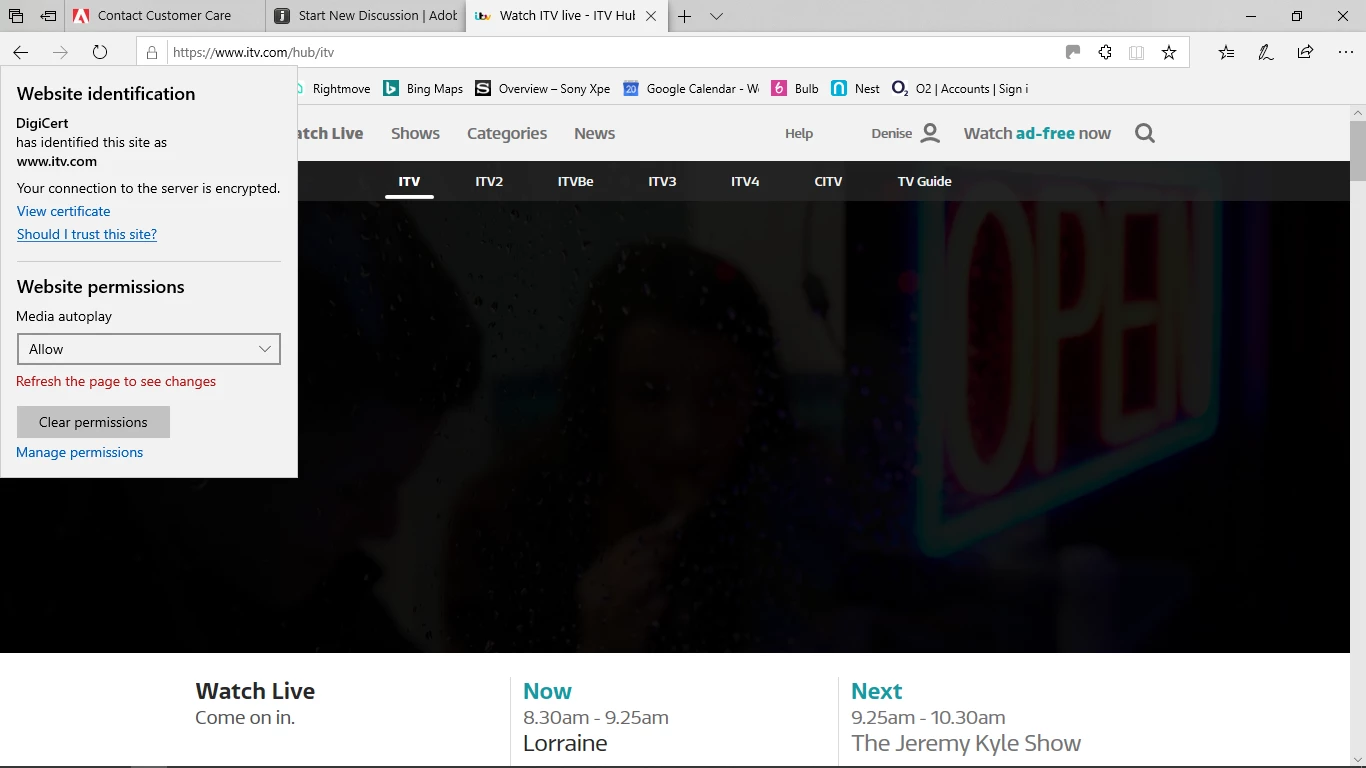Click the extension puzzle icon in address bar
This screenshot has height=768, width=1366.
(1105, 53)
